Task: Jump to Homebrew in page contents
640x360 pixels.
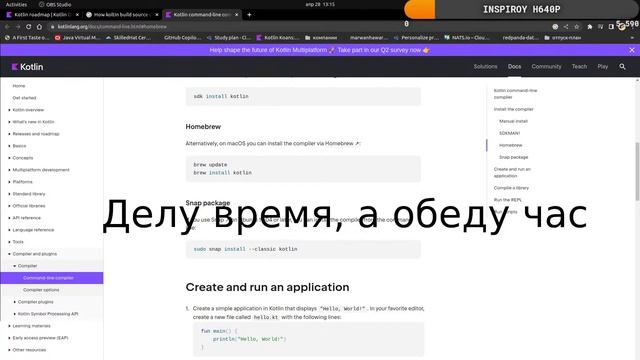Action: (x=510, y=145)
